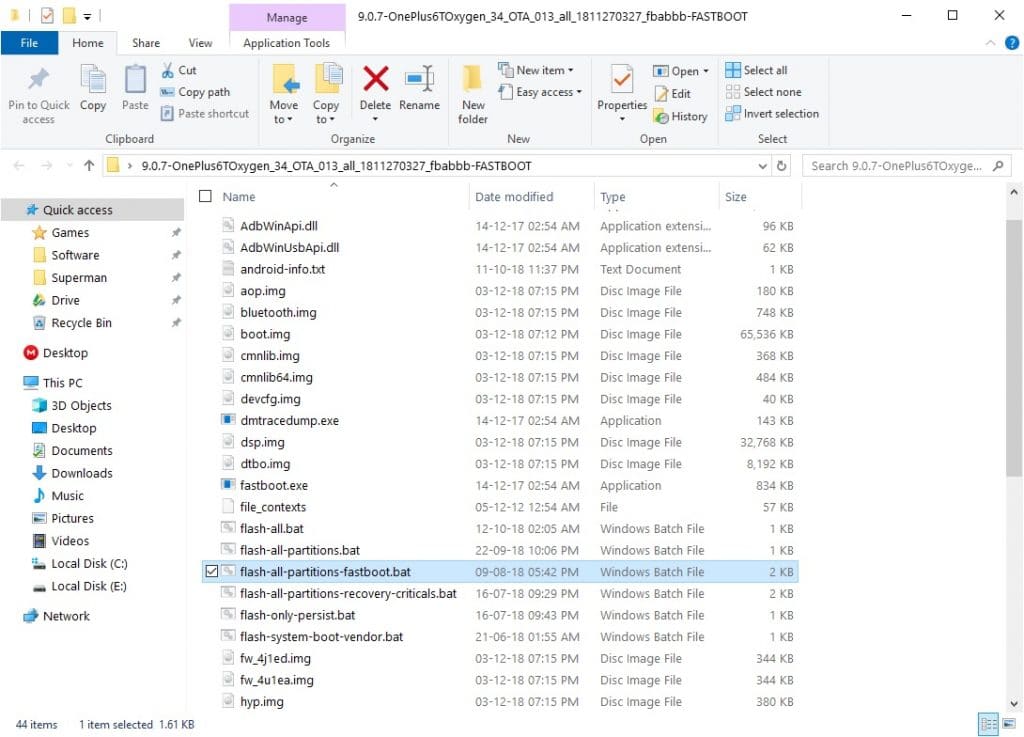Open the blue Help question mark

tap(1012, 43)
